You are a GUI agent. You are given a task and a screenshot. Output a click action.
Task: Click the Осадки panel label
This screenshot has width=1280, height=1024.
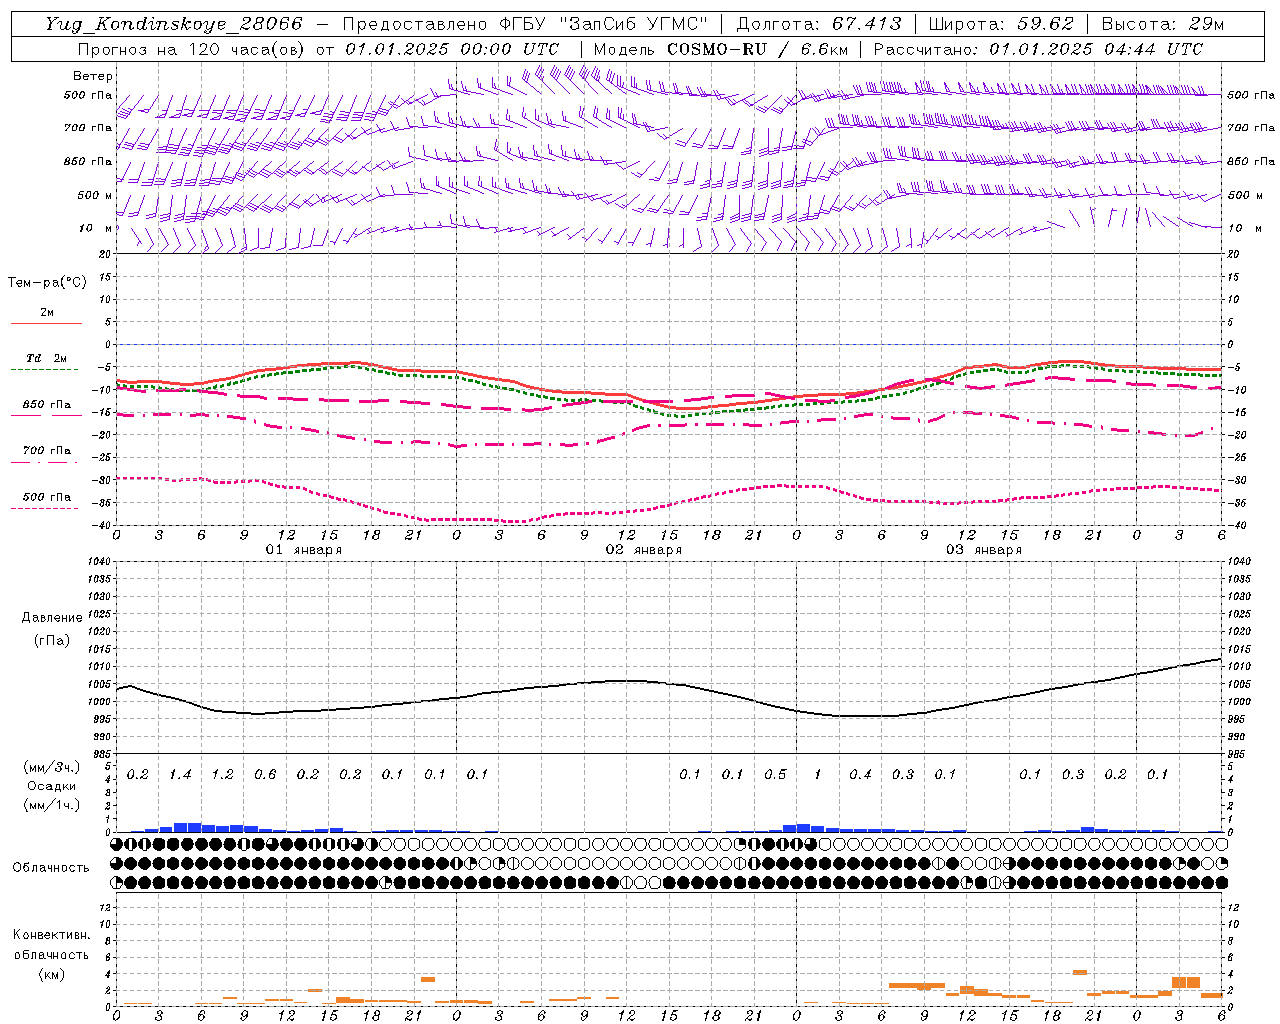tap(51, 786)
